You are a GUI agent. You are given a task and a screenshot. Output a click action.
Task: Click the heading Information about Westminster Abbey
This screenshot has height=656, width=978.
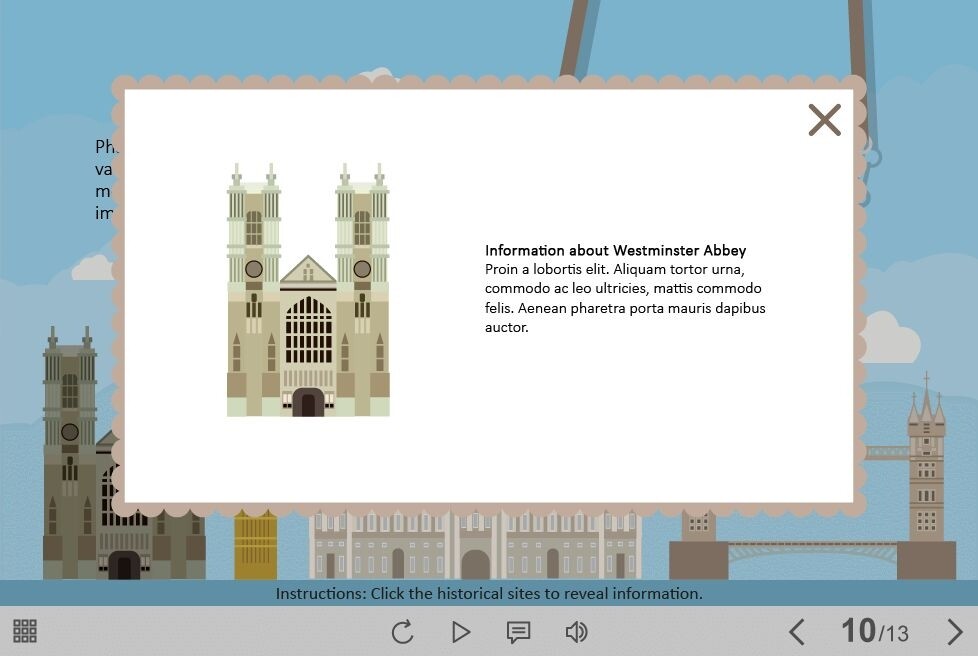(x=616, y=251)
